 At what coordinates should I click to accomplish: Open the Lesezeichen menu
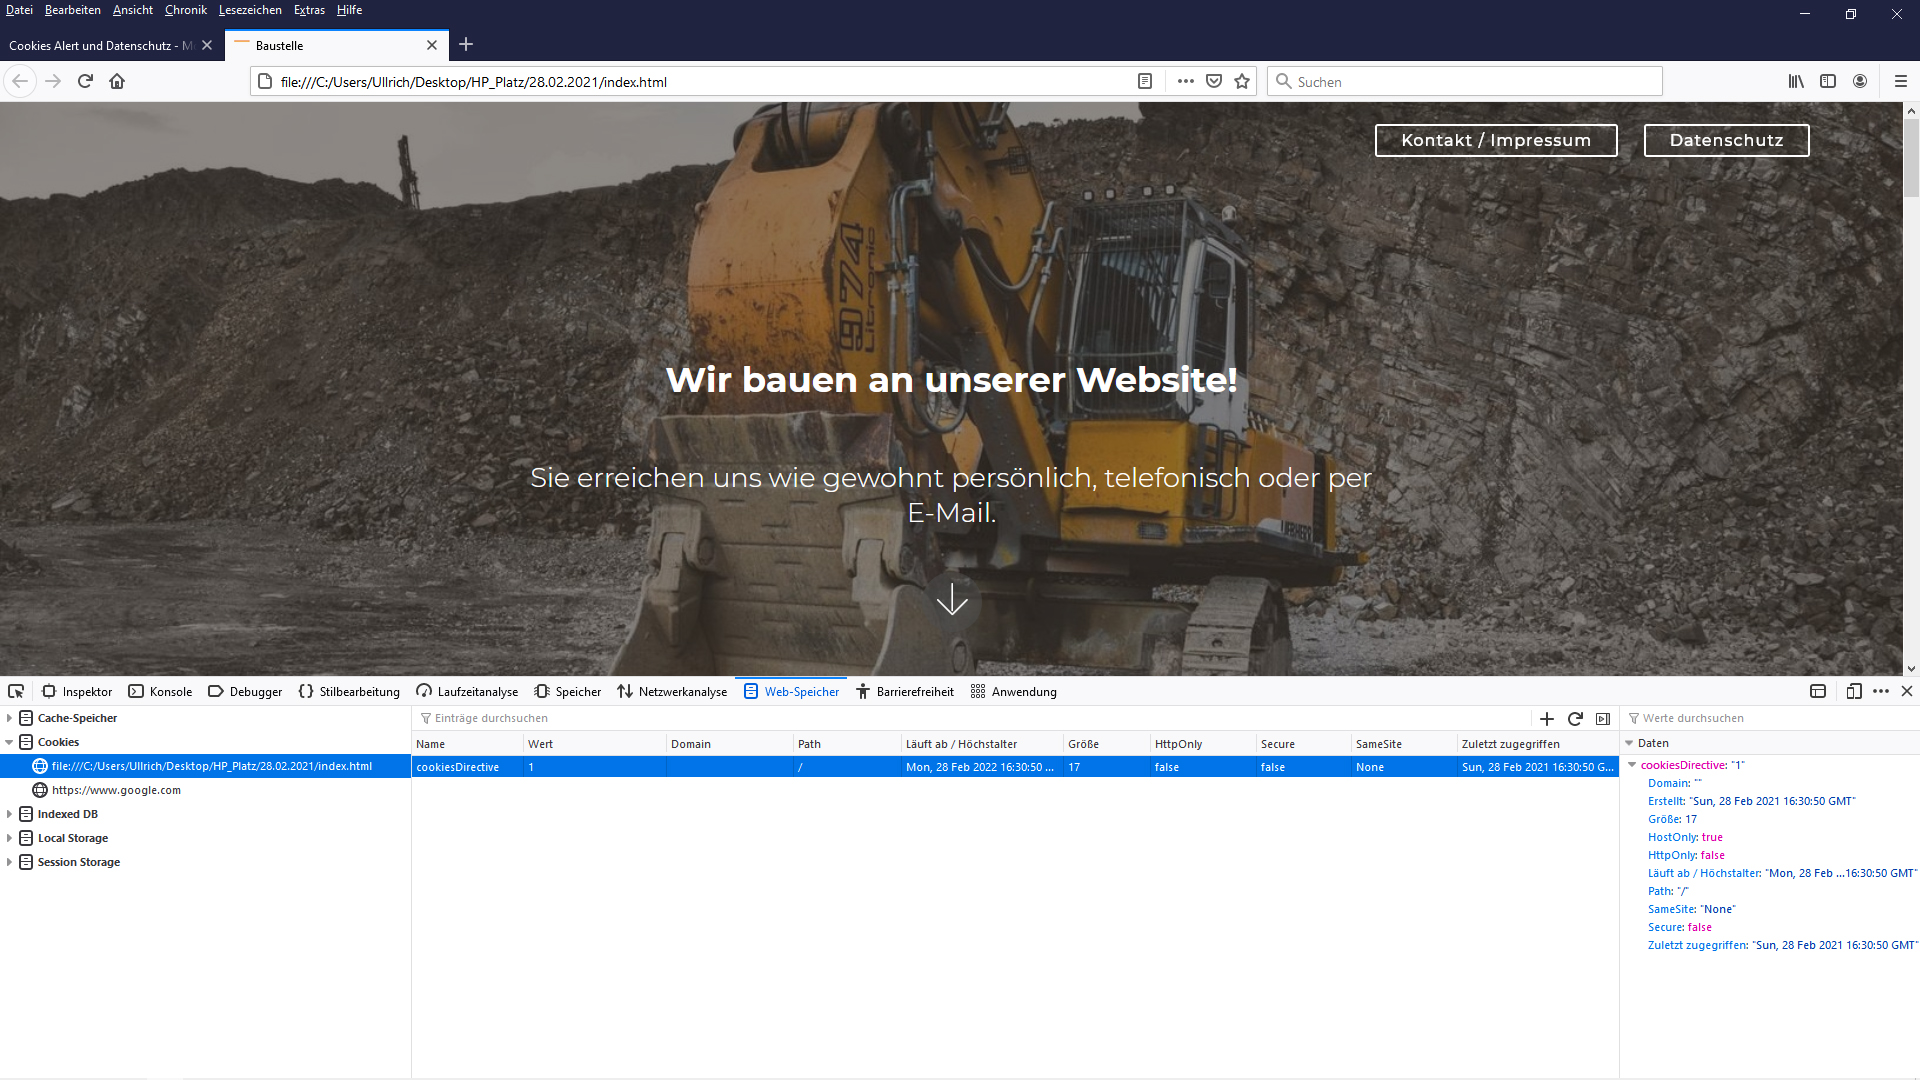pos(250,10)
